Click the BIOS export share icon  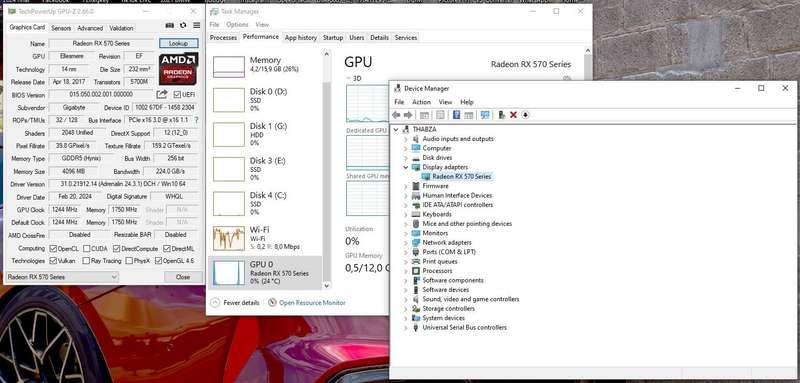(x=162, y=94)
